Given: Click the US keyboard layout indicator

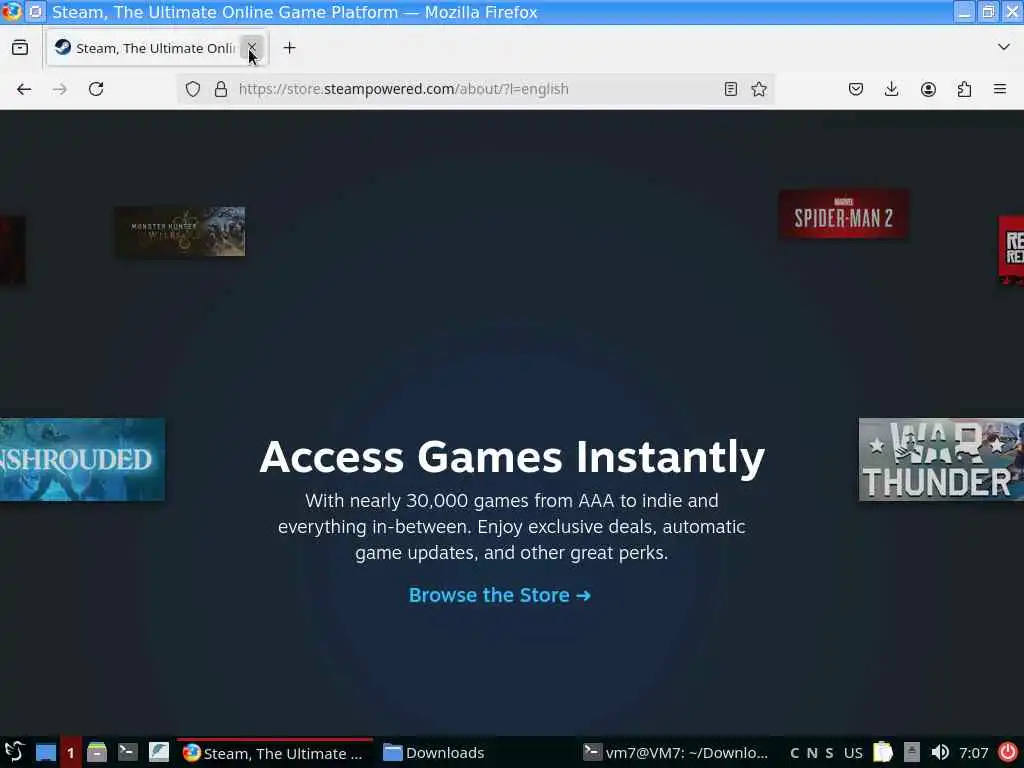Looking at the screenshot, I should pyautogui.click(x=853, y=753).
